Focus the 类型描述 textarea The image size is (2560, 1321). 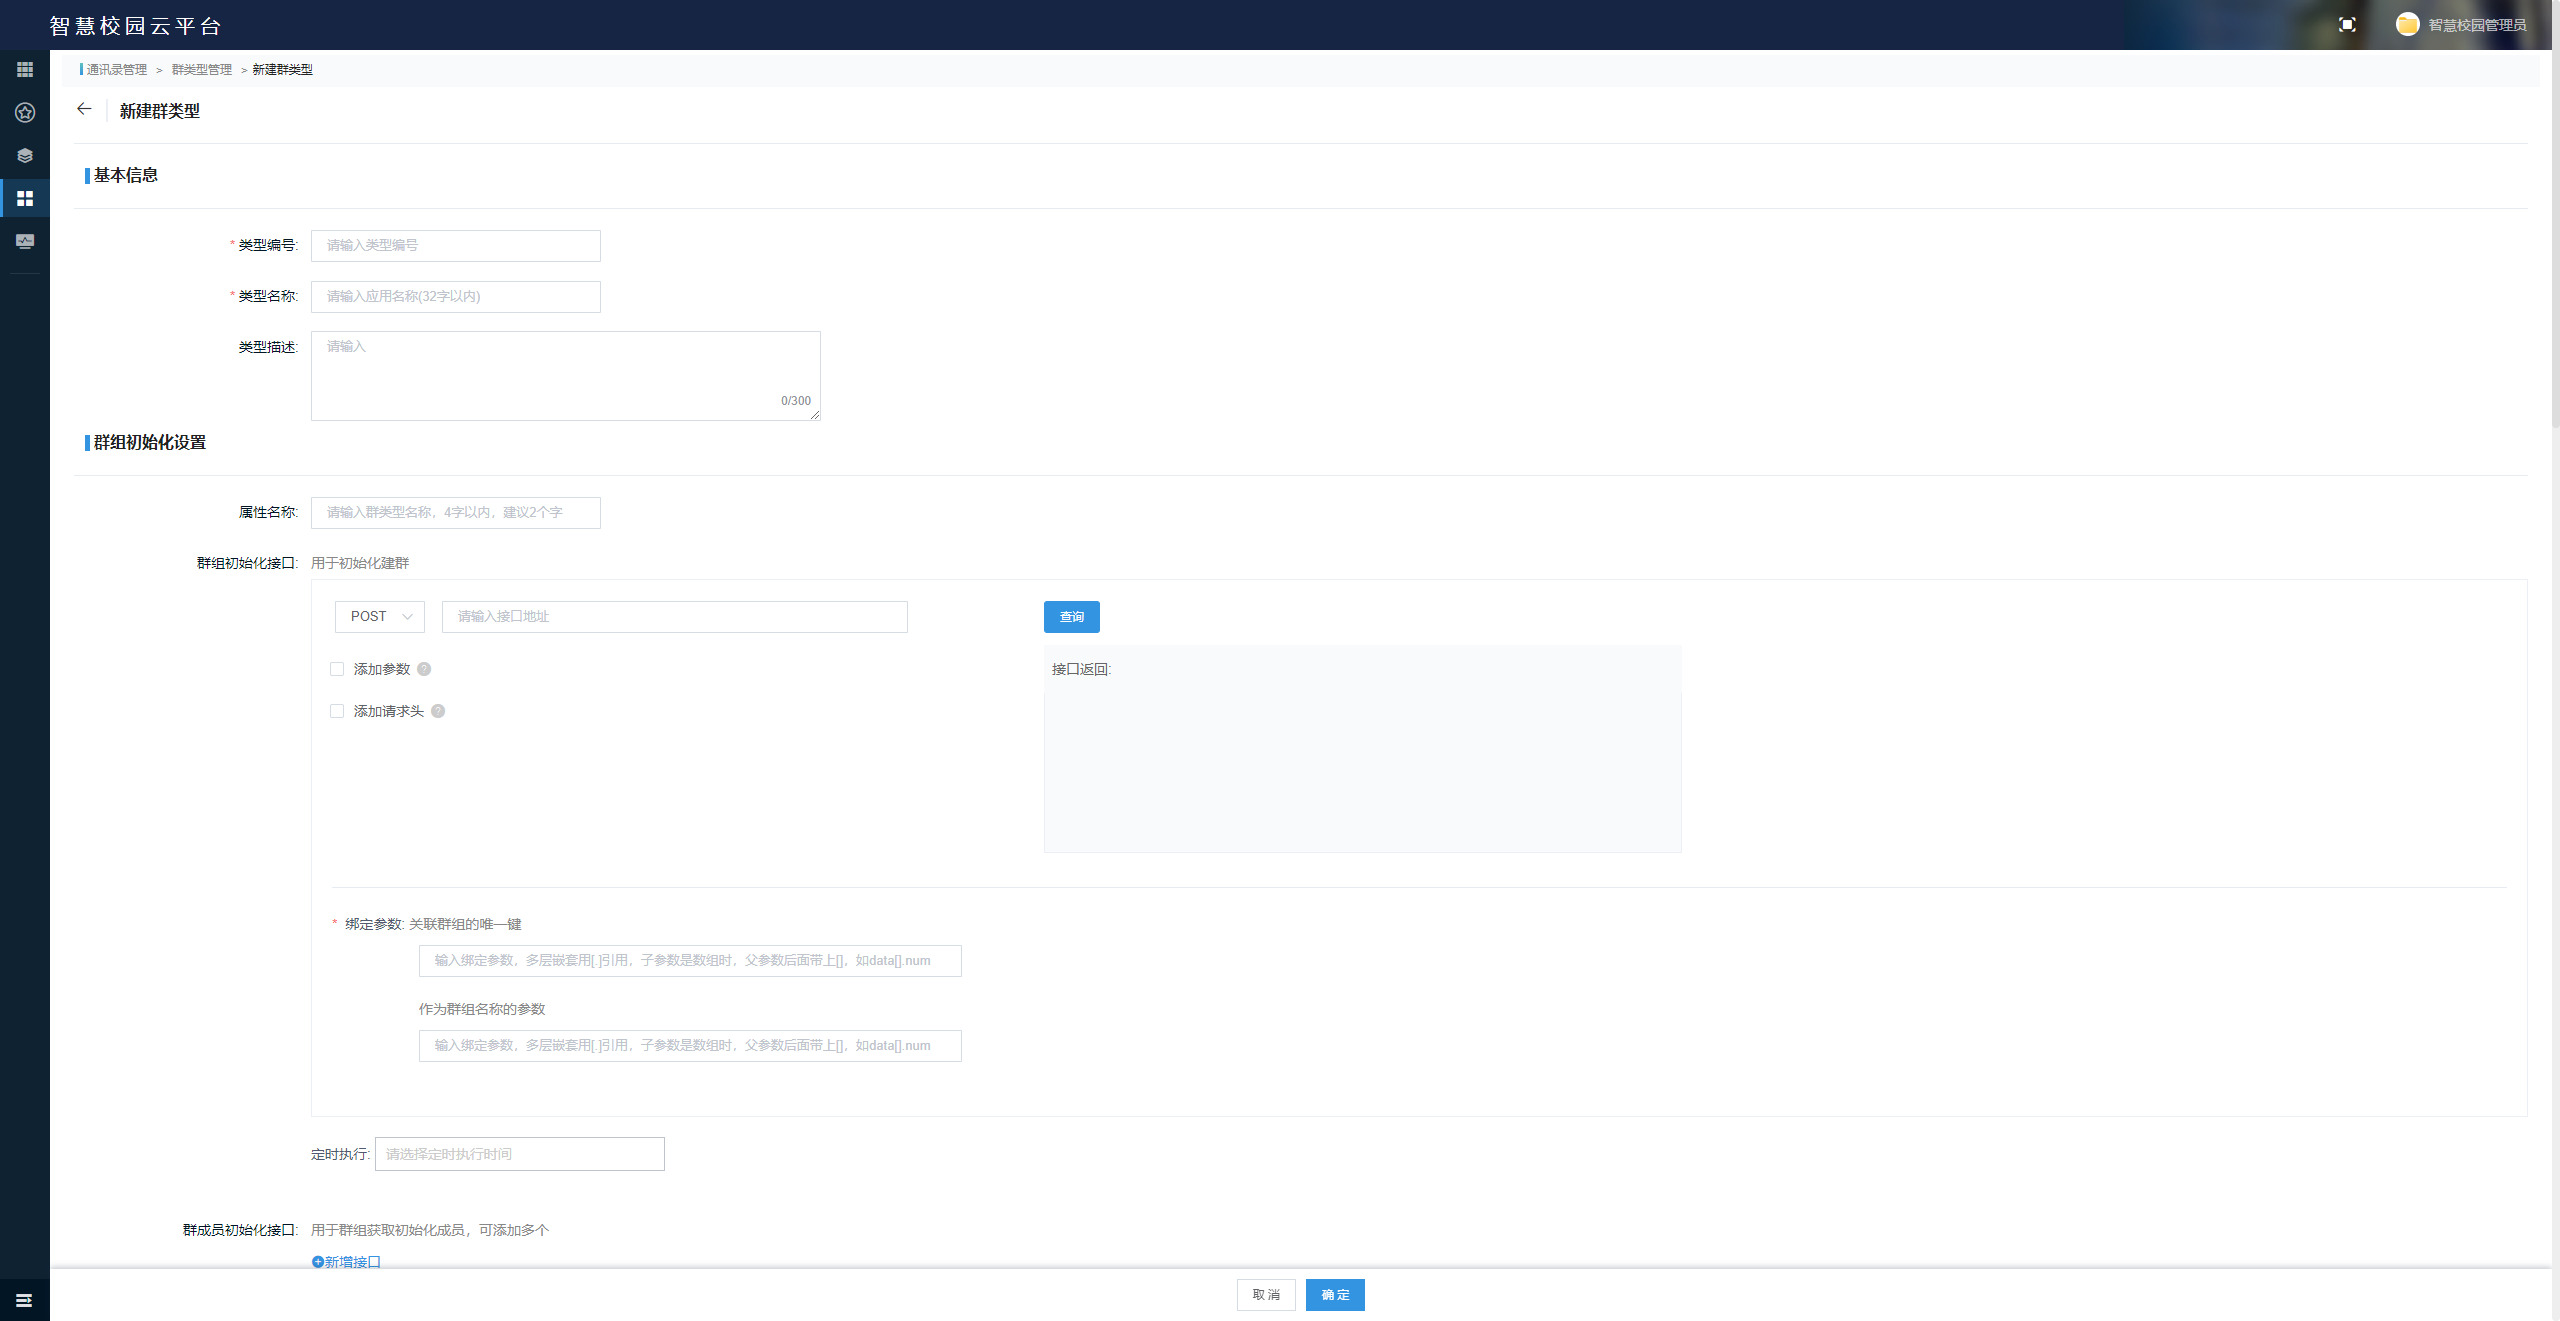point(566,376)
